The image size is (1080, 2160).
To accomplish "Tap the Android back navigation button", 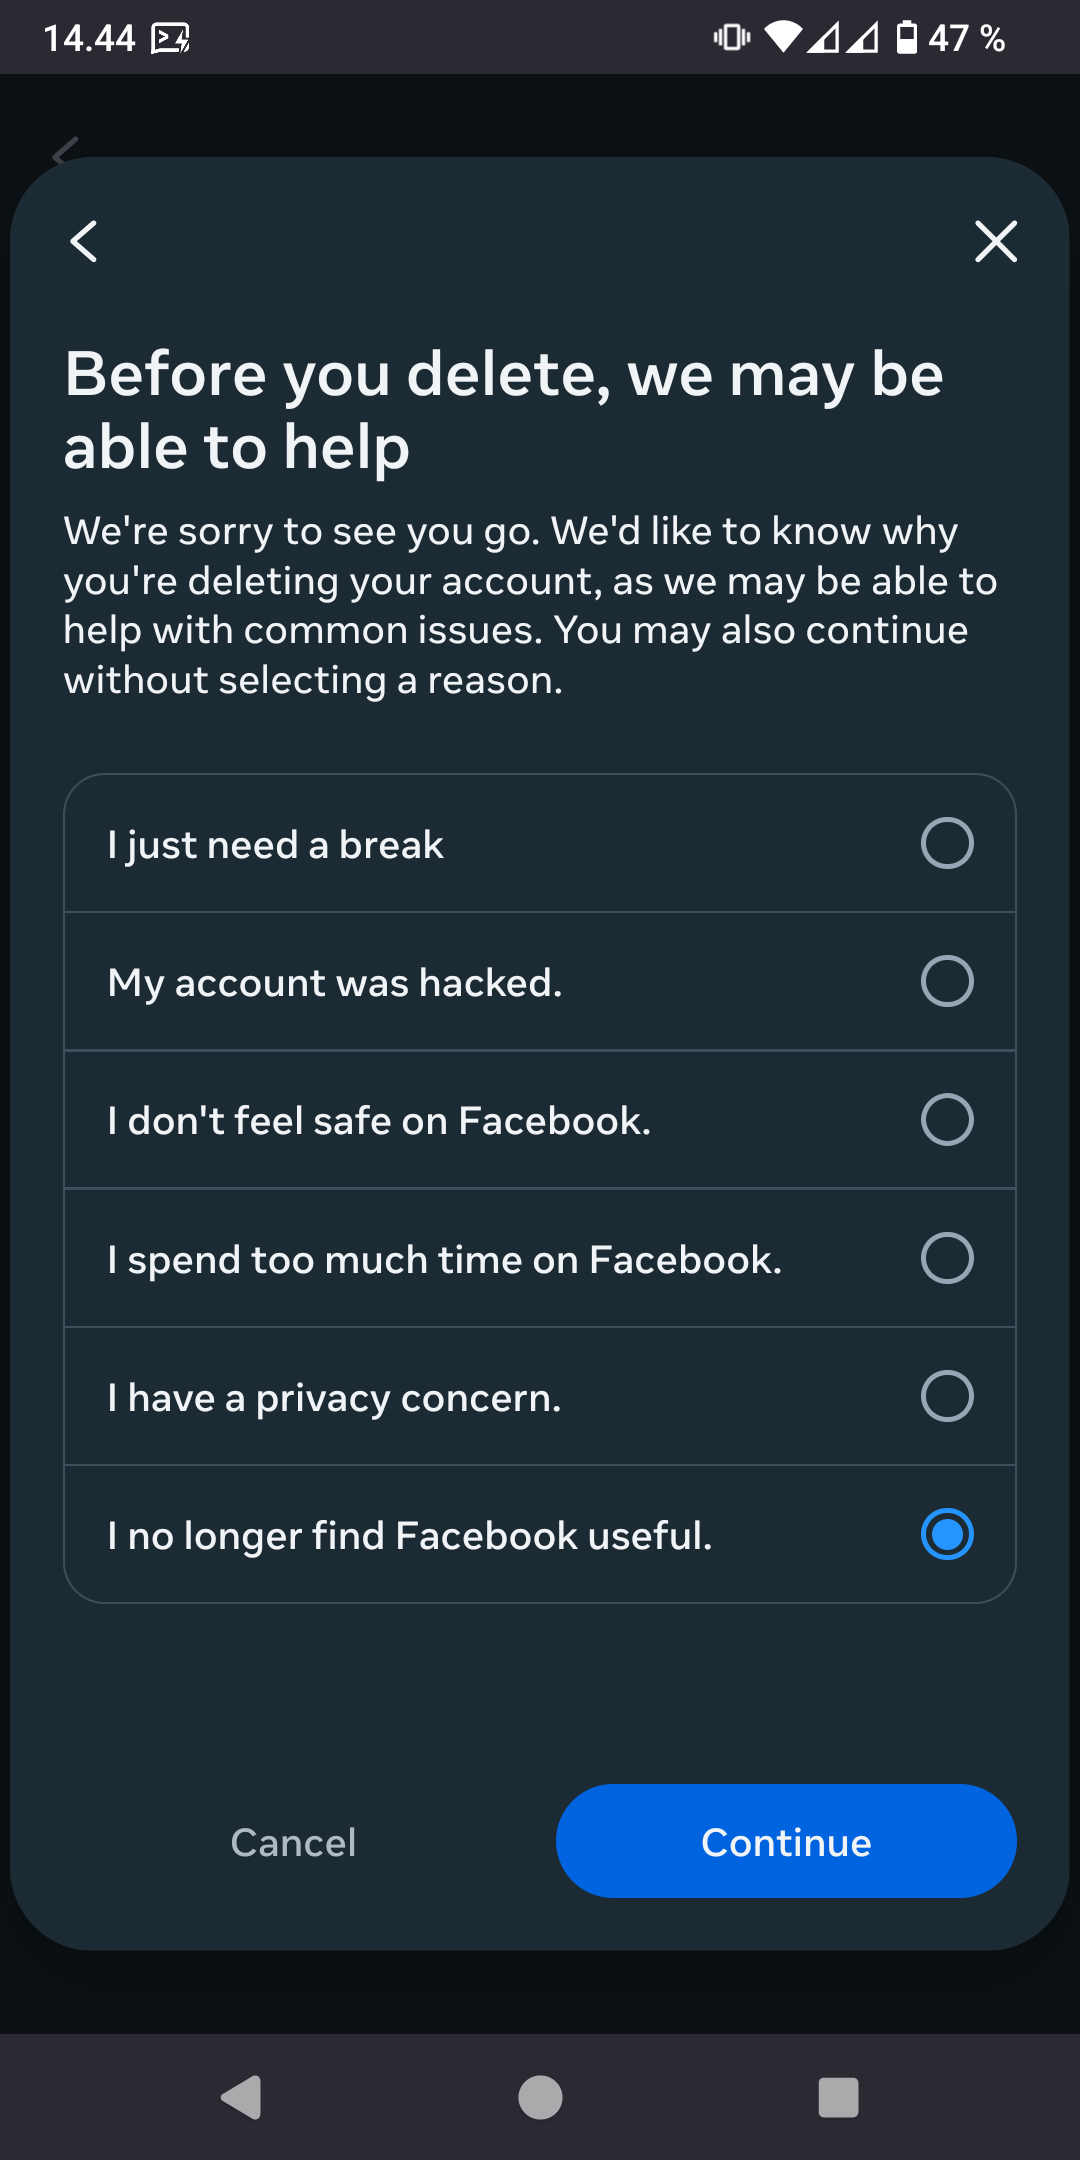I will point(241,2097).
